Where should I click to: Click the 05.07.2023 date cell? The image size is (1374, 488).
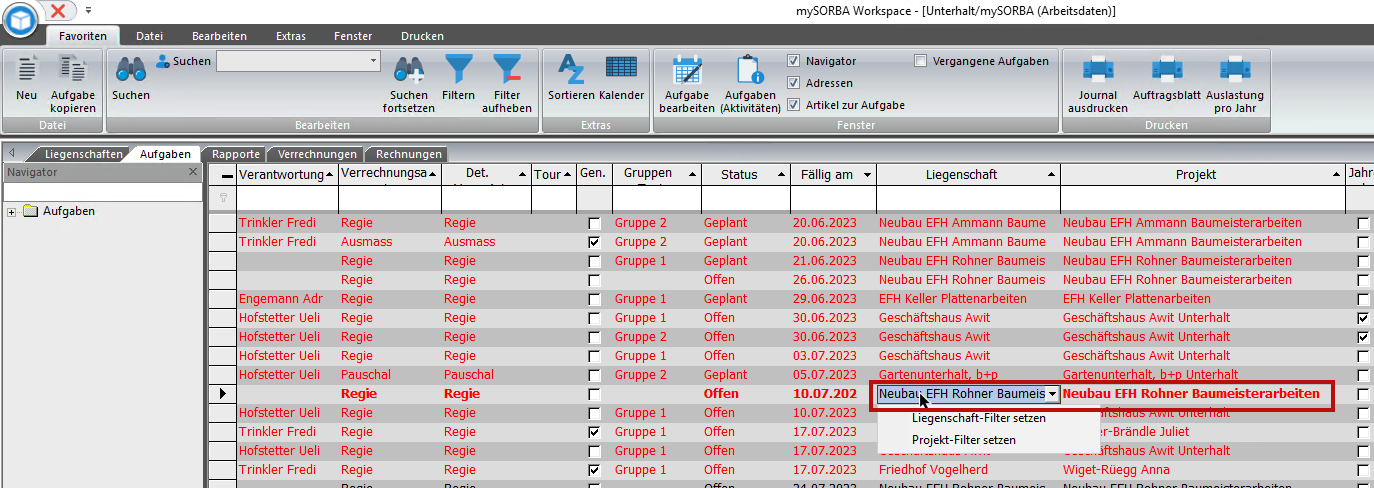[832, 375]
